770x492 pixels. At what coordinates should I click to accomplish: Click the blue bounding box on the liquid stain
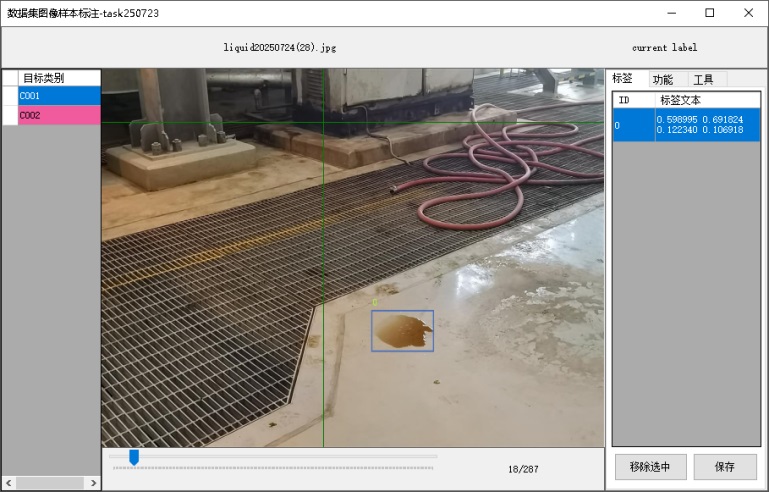[x=402, y=331]
